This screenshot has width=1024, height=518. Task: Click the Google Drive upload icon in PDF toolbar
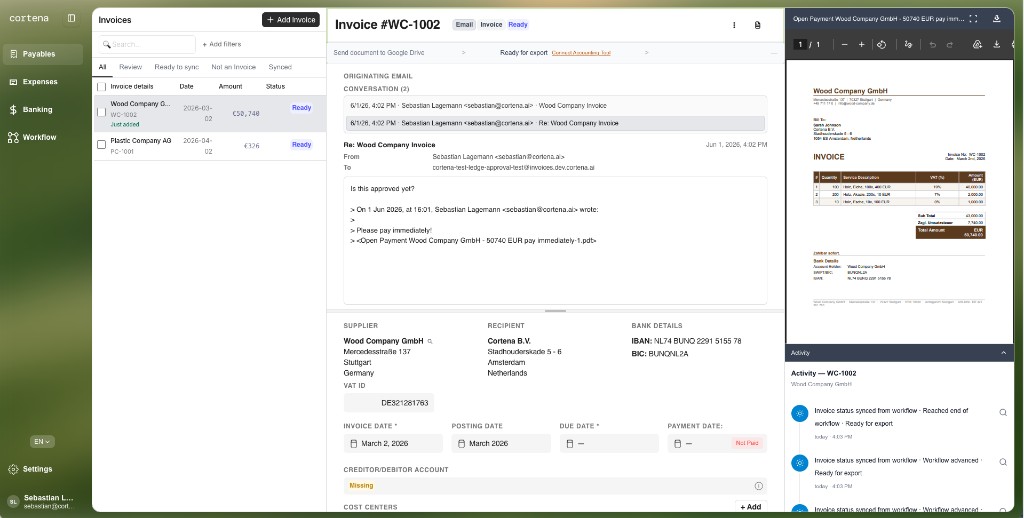tap(977, 44)
